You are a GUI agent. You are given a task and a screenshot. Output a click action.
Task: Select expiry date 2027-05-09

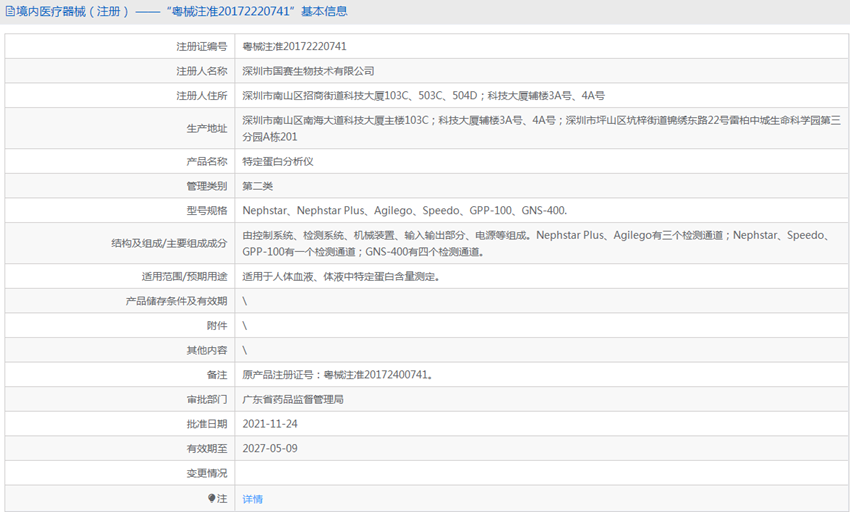click(270, 449)
